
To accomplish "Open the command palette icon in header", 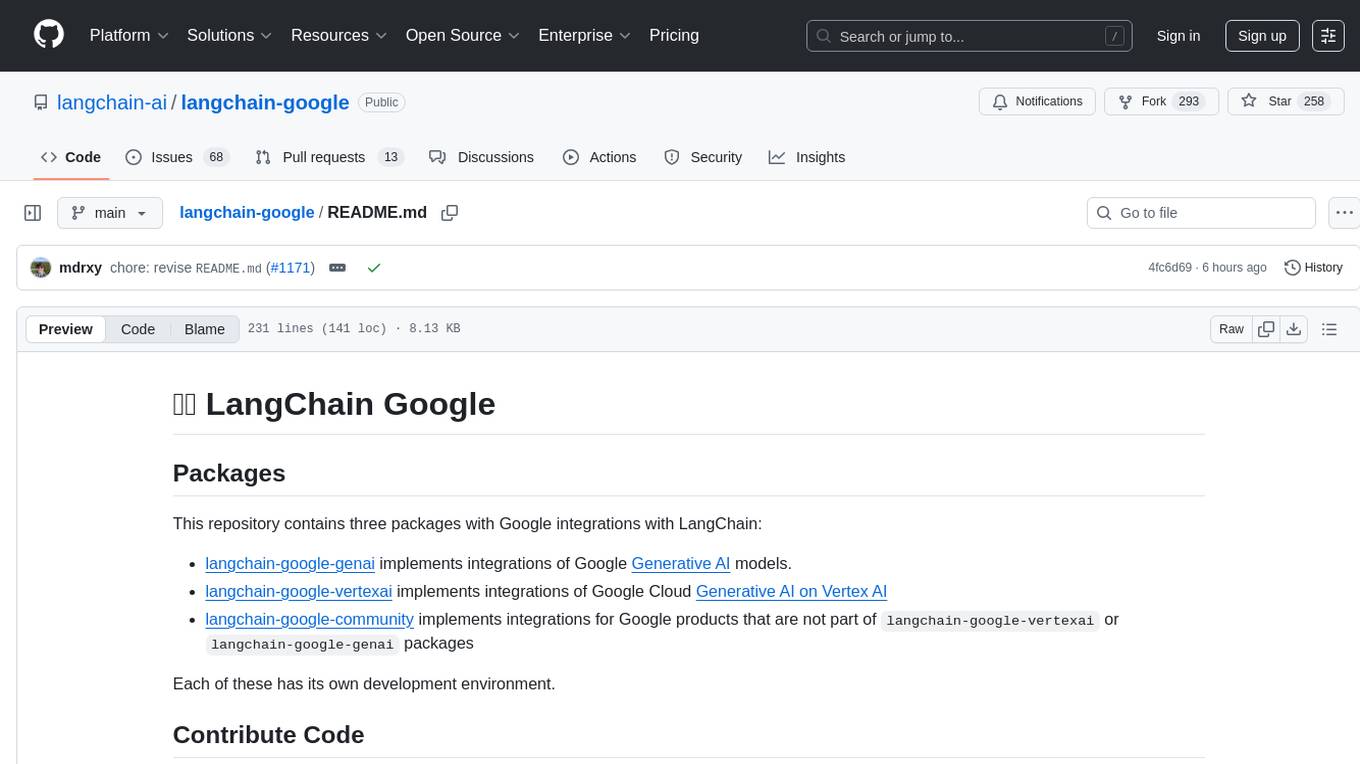I will click(1329, 36).
